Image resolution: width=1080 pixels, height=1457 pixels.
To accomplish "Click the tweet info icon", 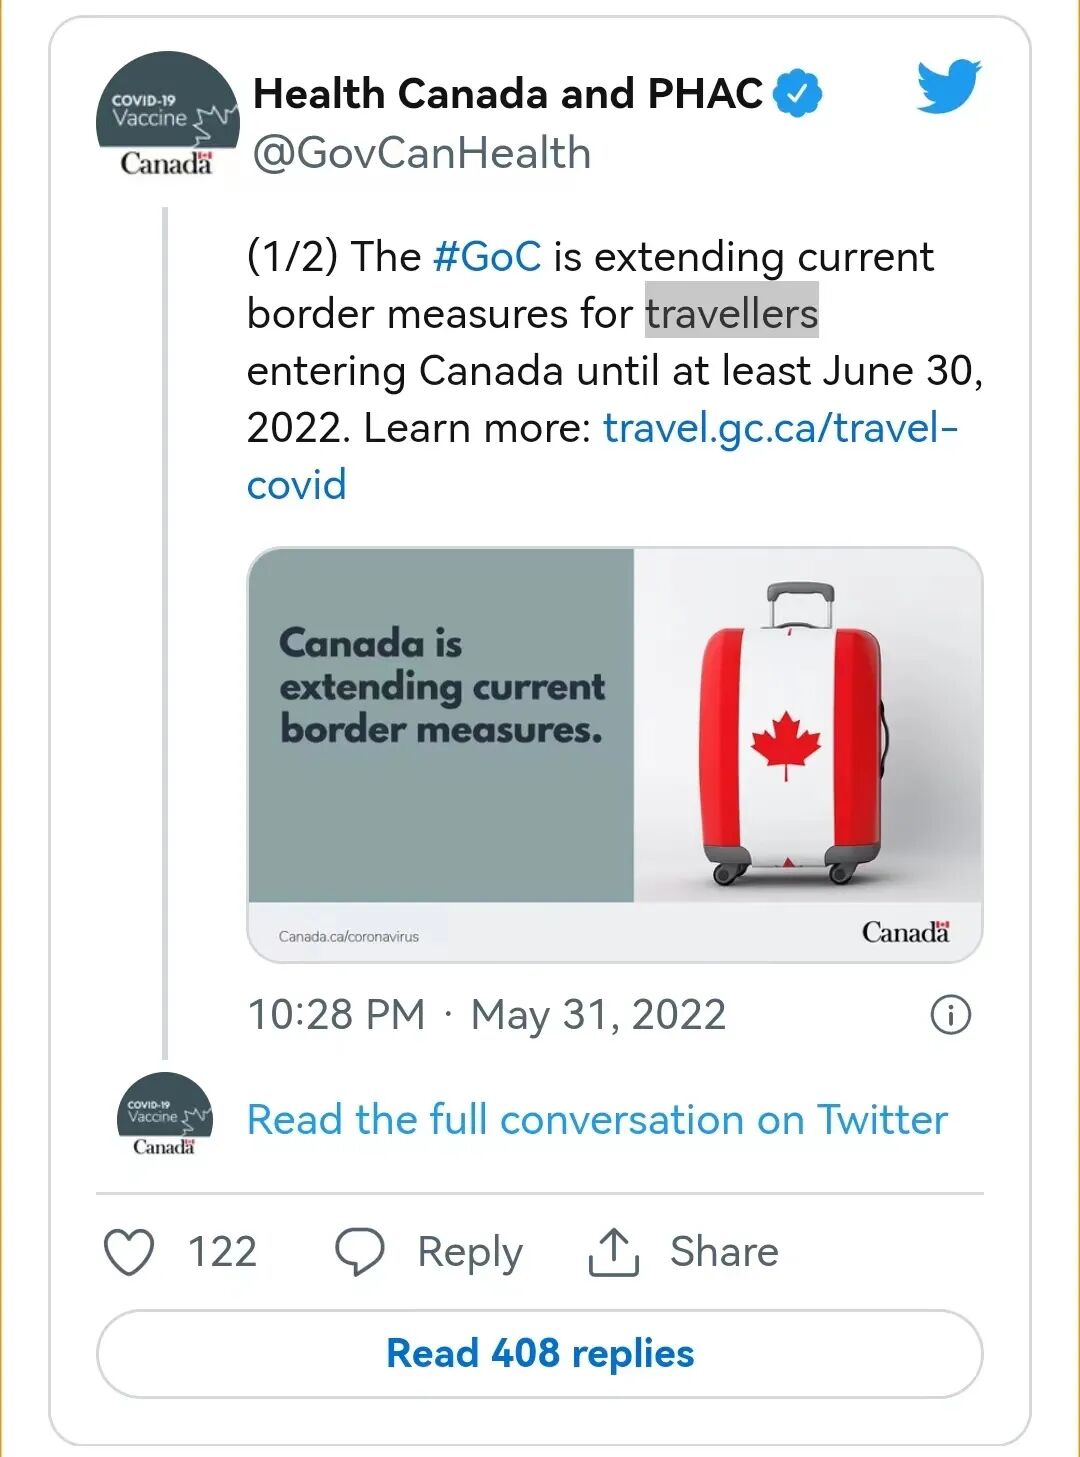I will coord(950,1015).
